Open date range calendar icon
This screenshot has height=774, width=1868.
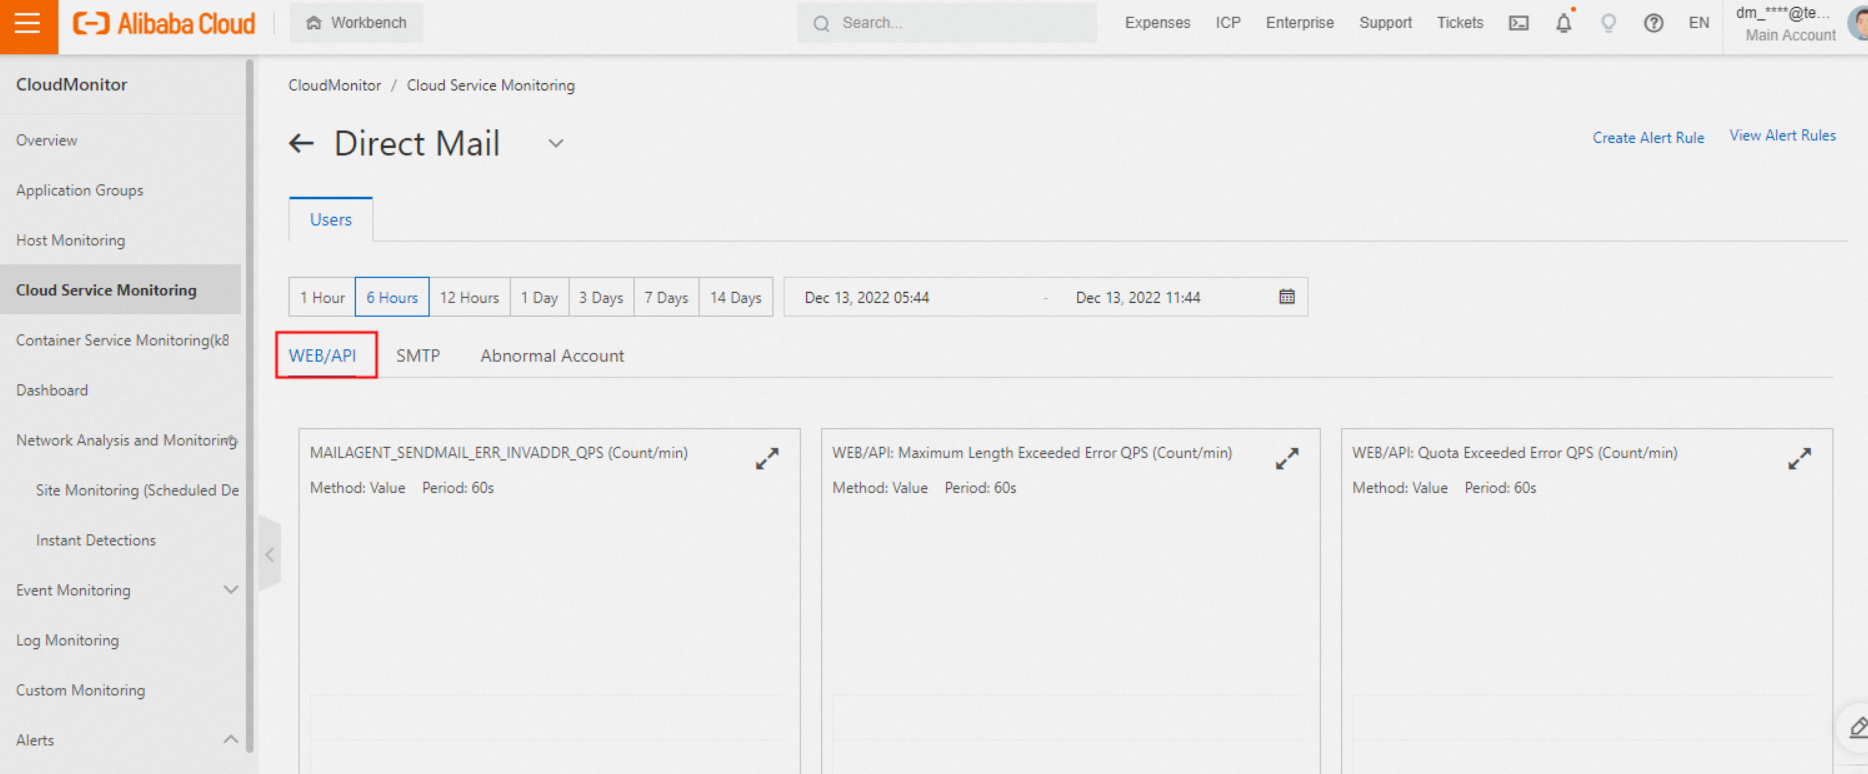[1287, 297]
